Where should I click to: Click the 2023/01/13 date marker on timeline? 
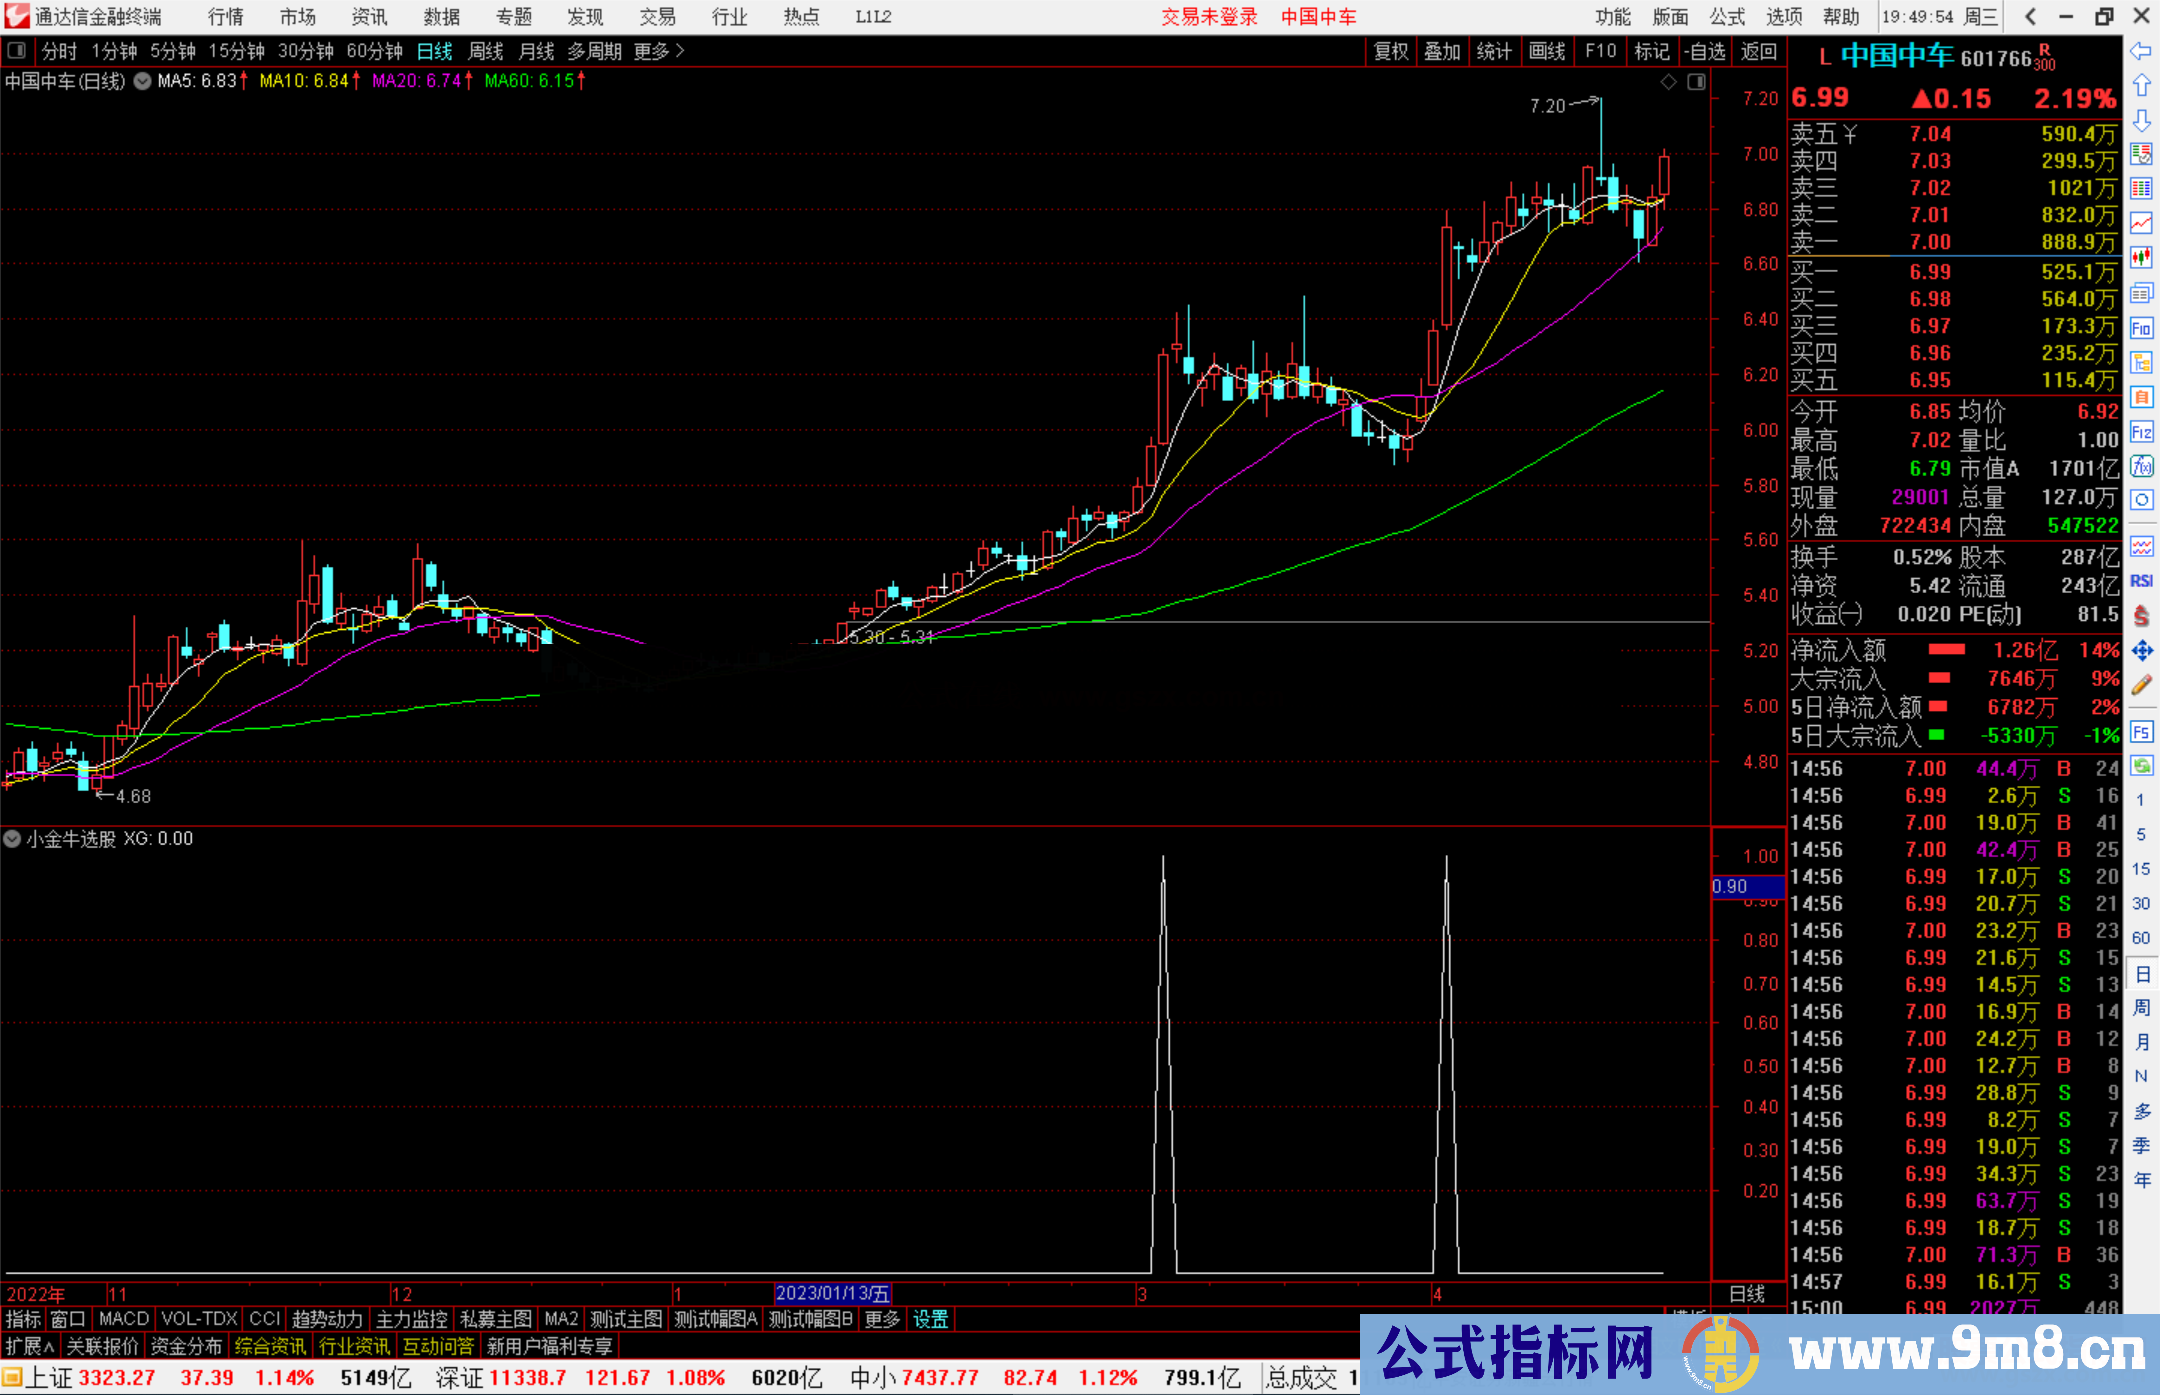click(832, 1294)
